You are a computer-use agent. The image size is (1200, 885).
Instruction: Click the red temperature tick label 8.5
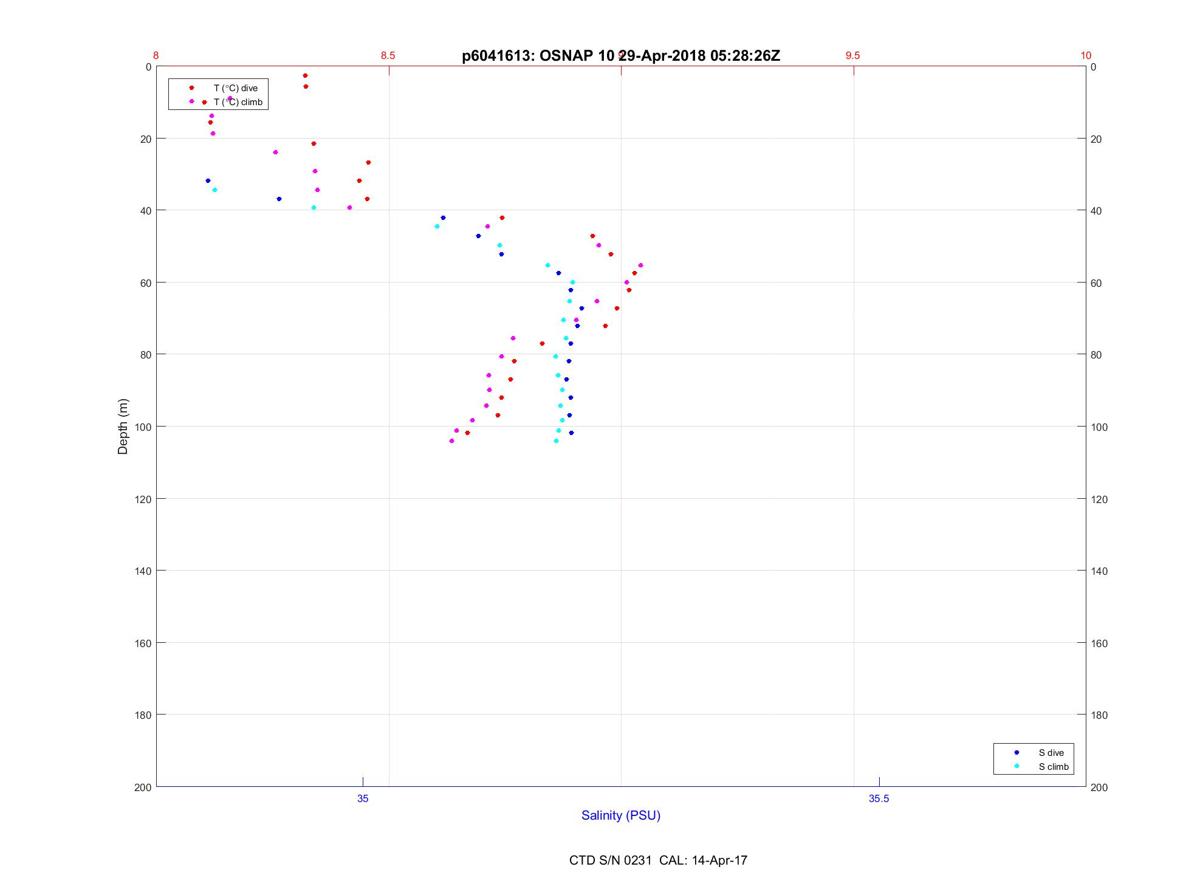[388, 56]
